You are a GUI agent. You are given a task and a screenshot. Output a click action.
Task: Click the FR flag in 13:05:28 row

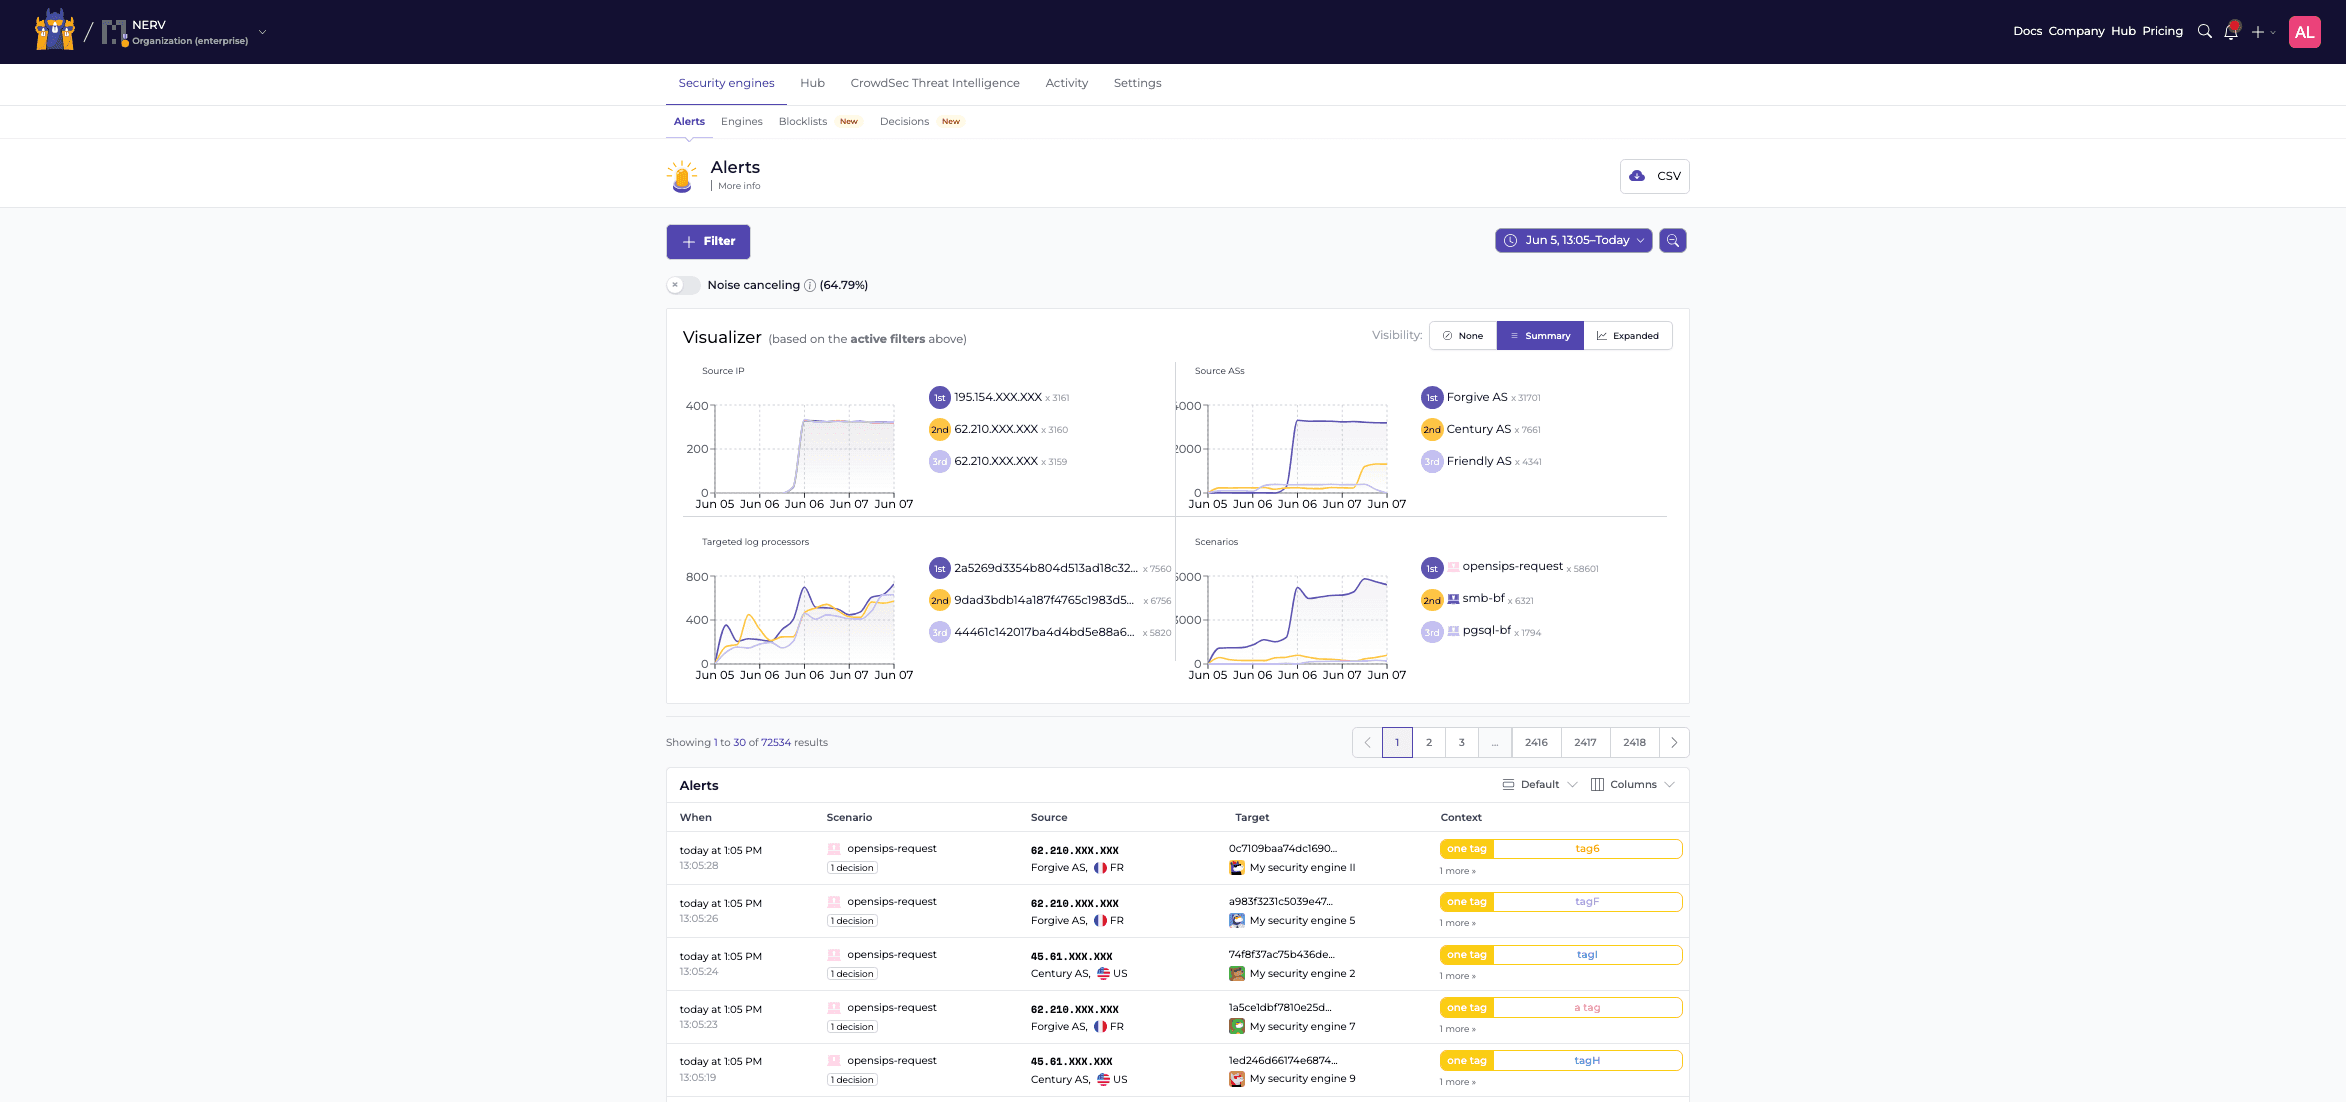(1100, 868)
